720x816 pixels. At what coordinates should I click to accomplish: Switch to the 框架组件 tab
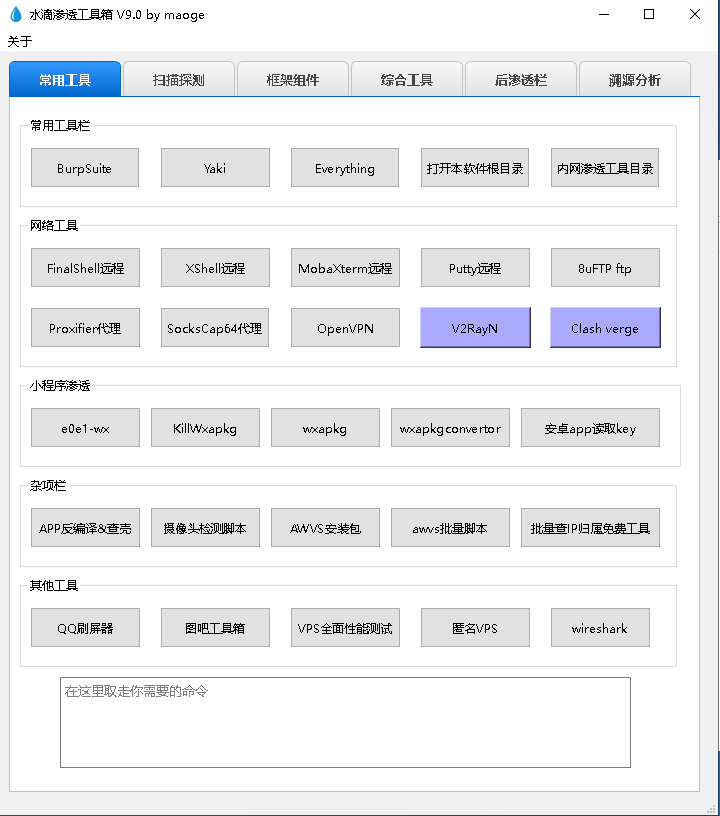(x=293, y=80)
